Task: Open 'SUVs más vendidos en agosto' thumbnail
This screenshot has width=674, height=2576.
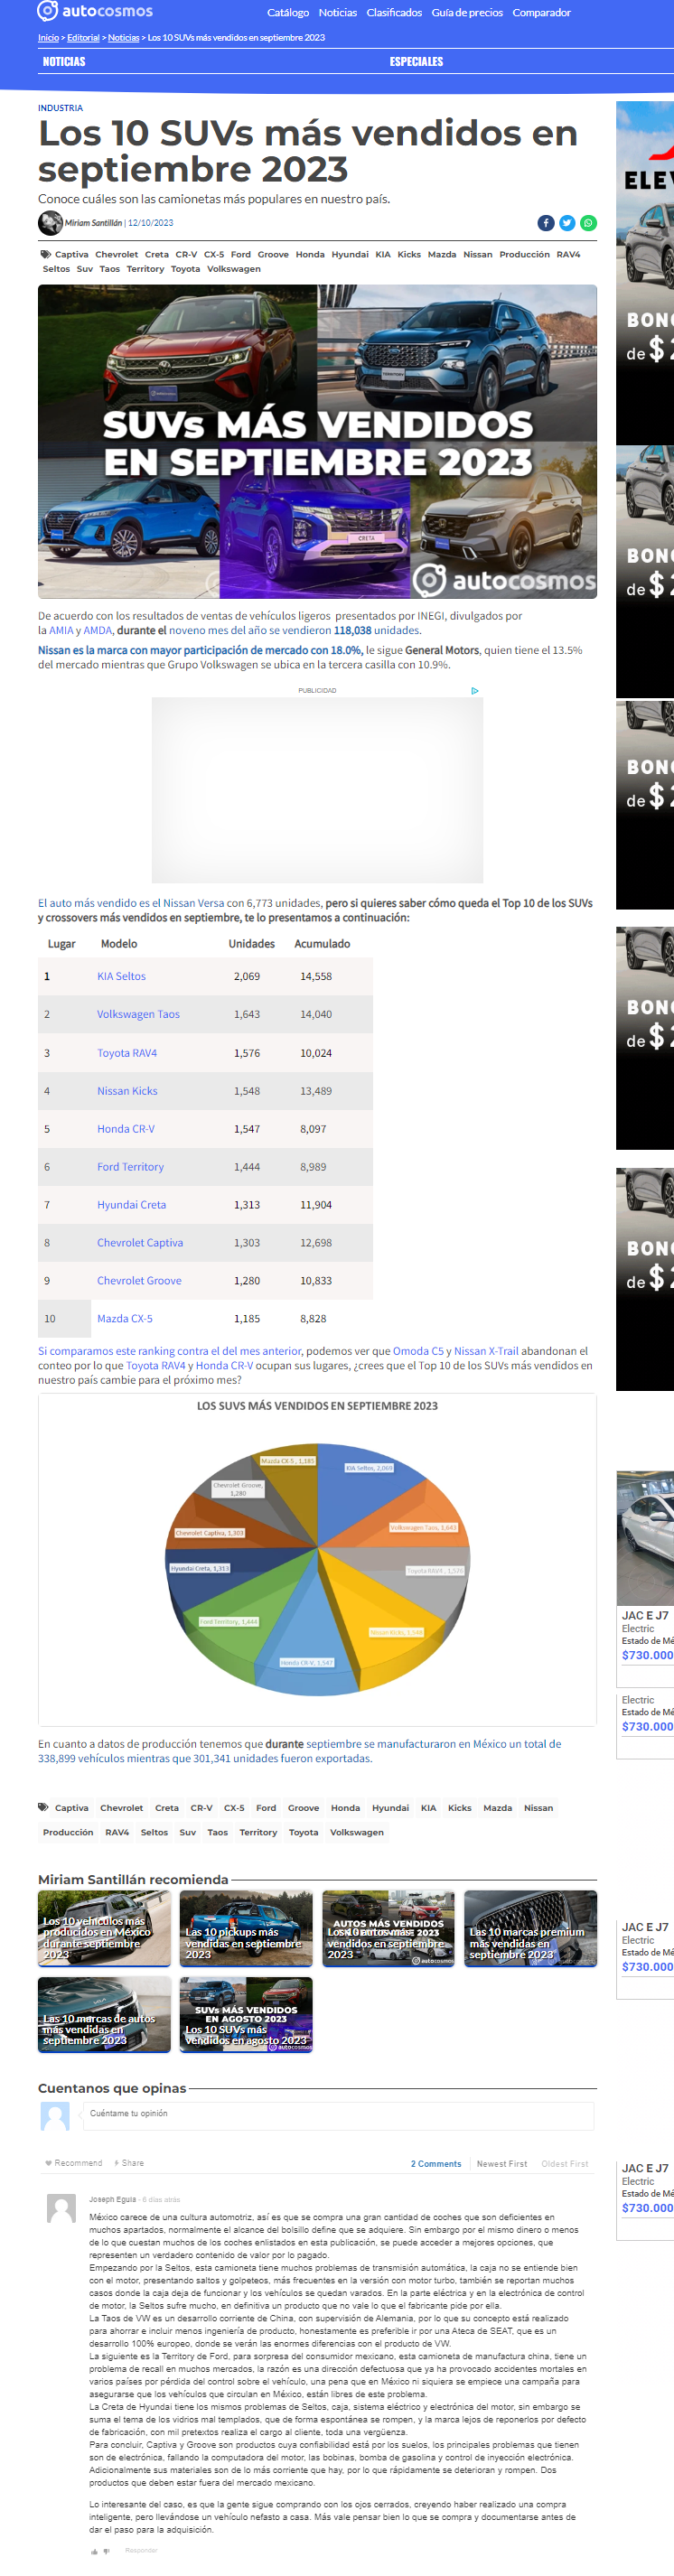Action: 246,2015
